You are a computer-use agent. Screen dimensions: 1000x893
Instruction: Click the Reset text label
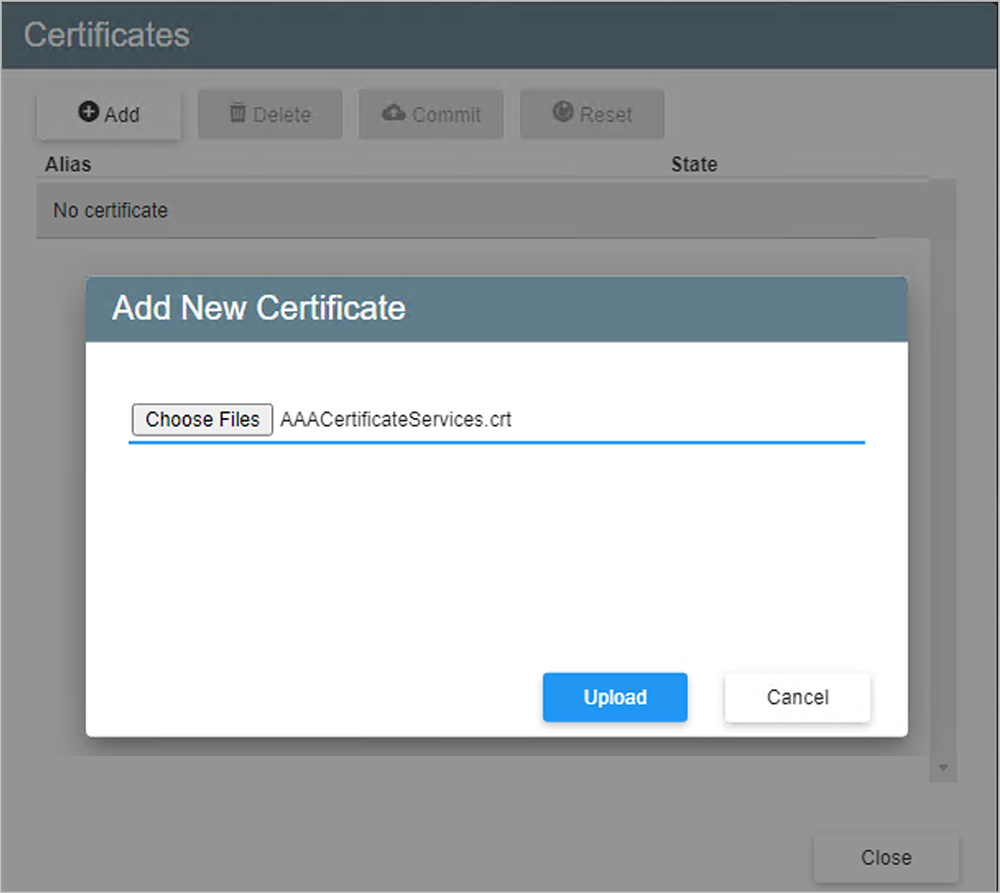click(x=606, y=115)
